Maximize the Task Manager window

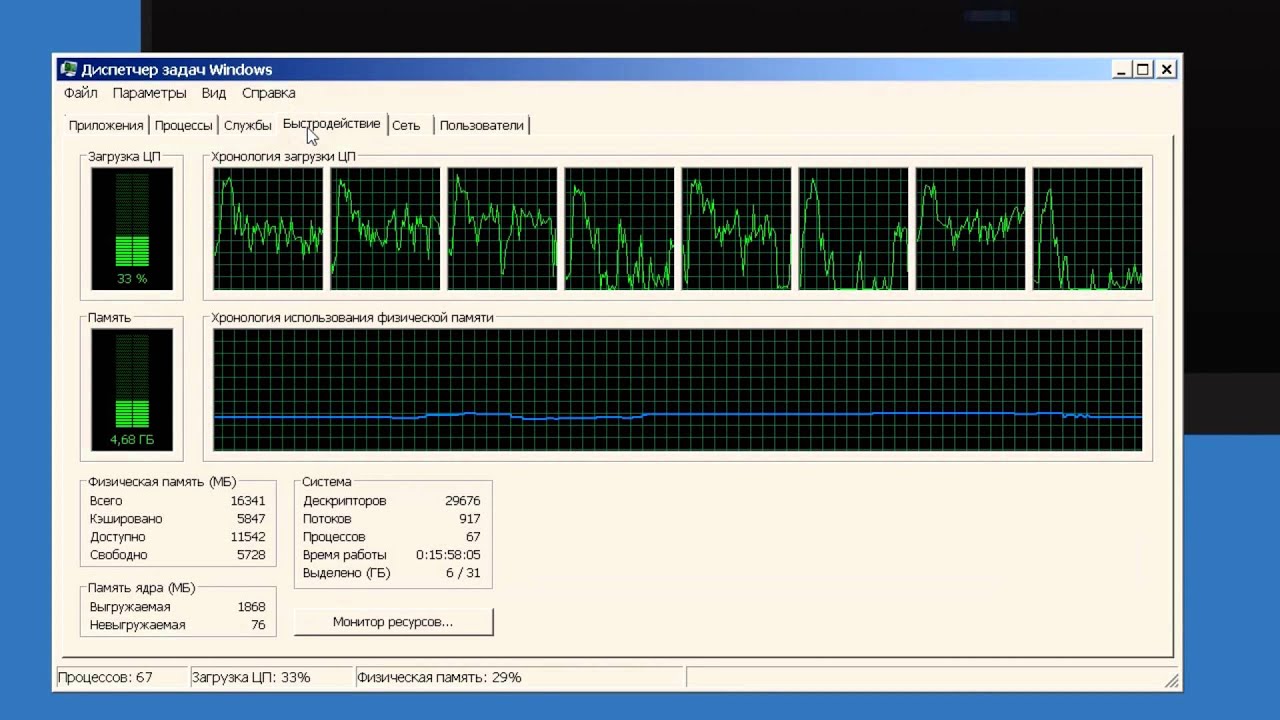pyautogui.click(x=1142, y=69)
